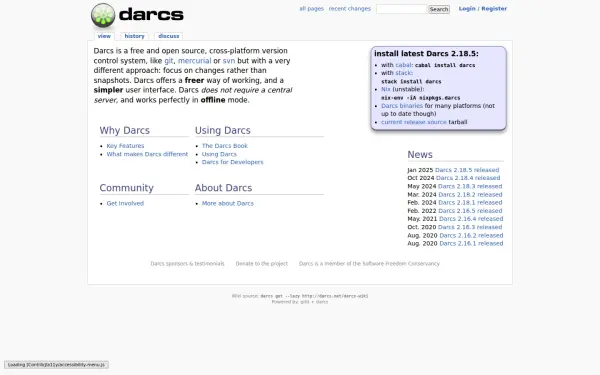Screen dimensions: 600x375
Task: Click the 'Powered by' footer line
Action: 300,302
